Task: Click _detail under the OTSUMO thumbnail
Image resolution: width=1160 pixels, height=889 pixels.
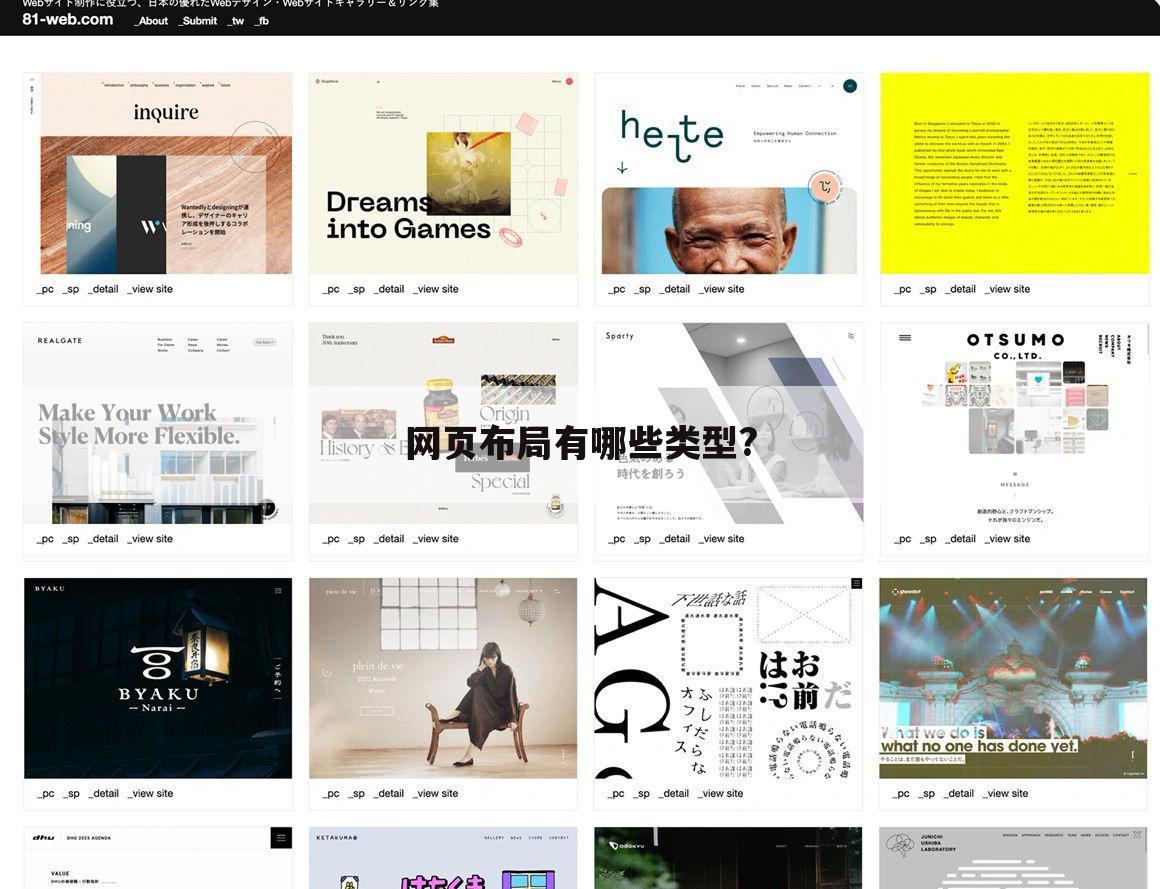Action: point(960,539)
